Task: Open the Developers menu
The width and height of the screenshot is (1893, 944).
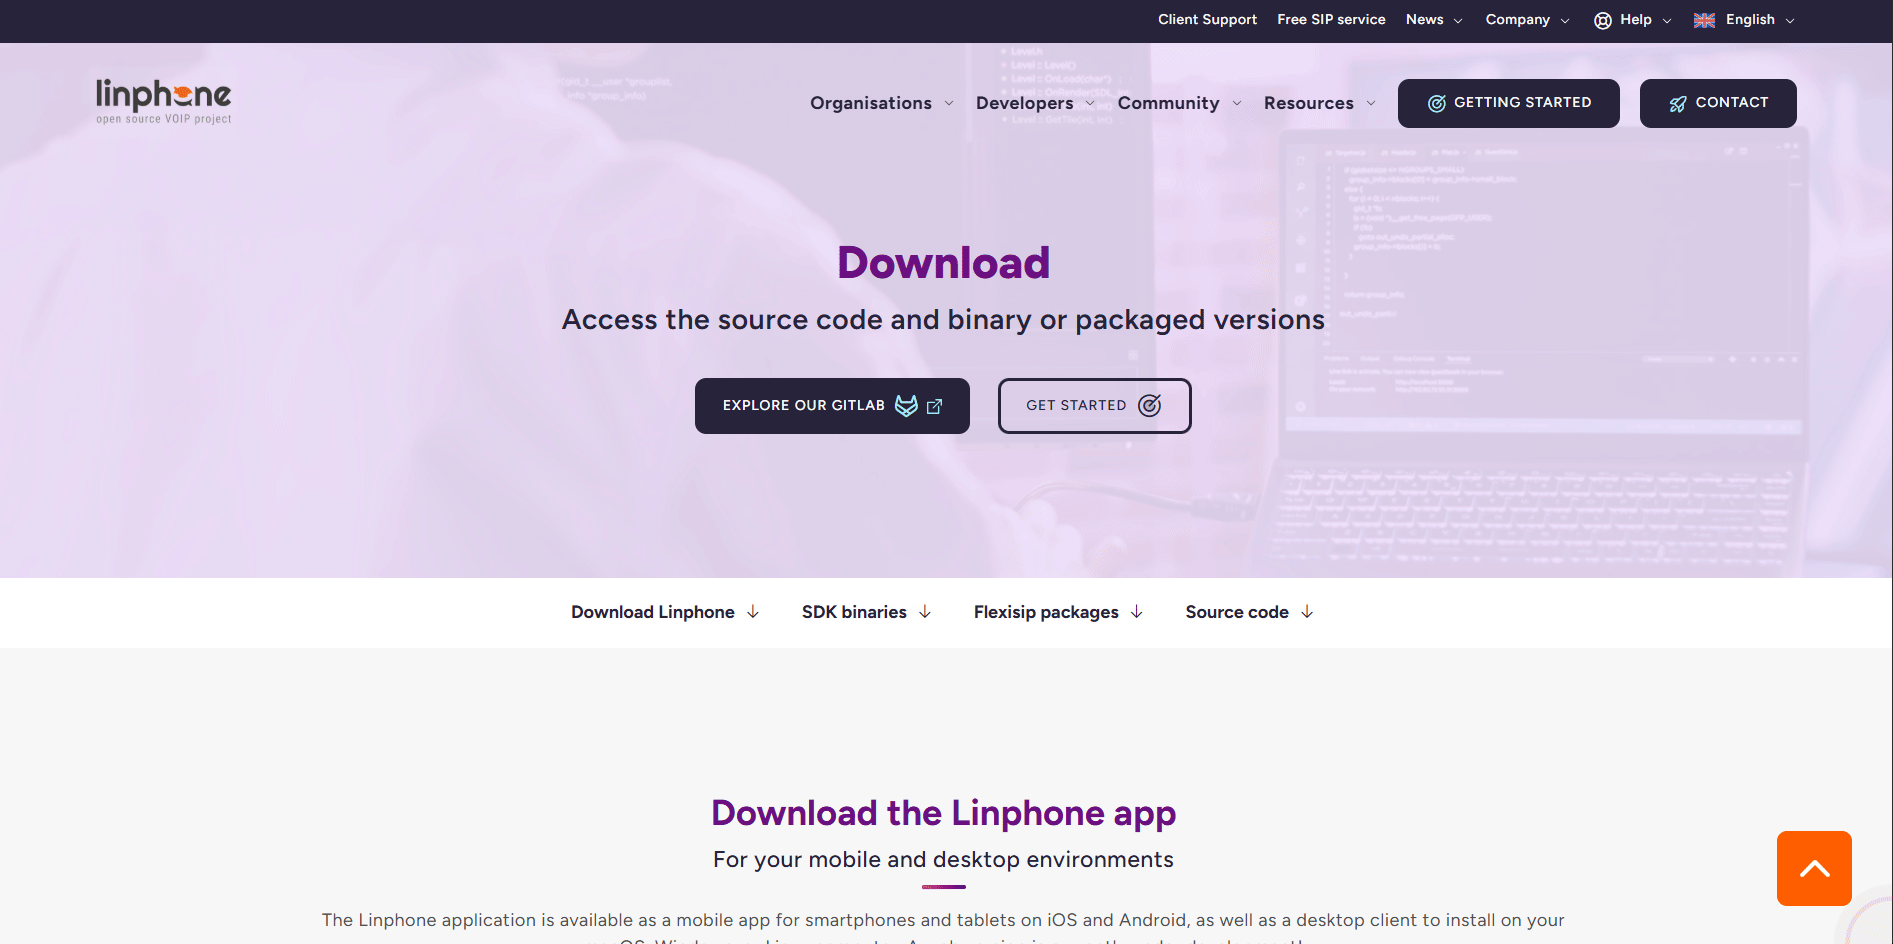Action: [1024, 103]
